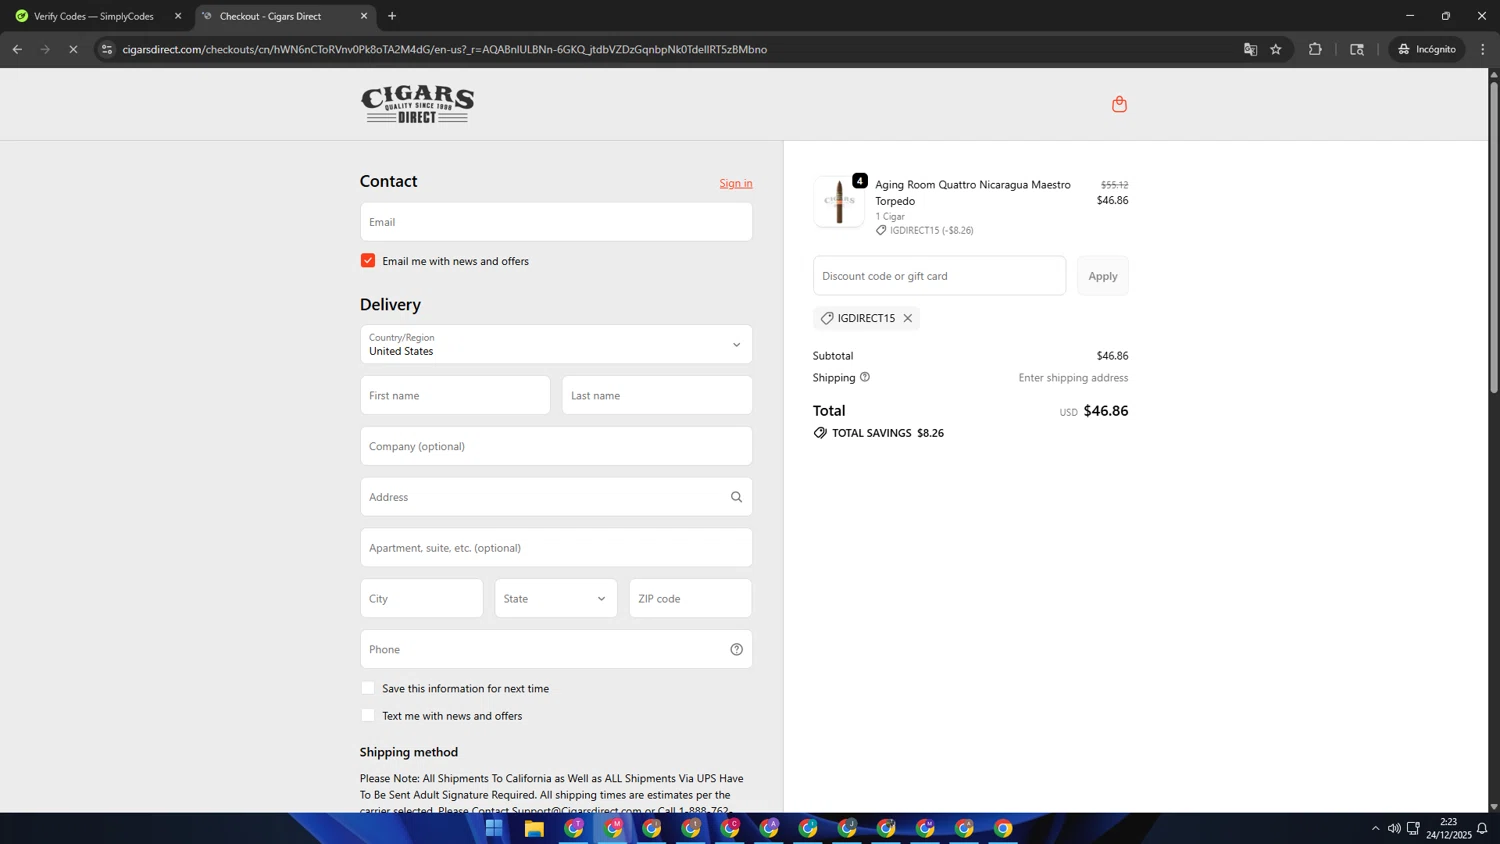
Task: Click the Last name field
Action: [x=657, y=395]
